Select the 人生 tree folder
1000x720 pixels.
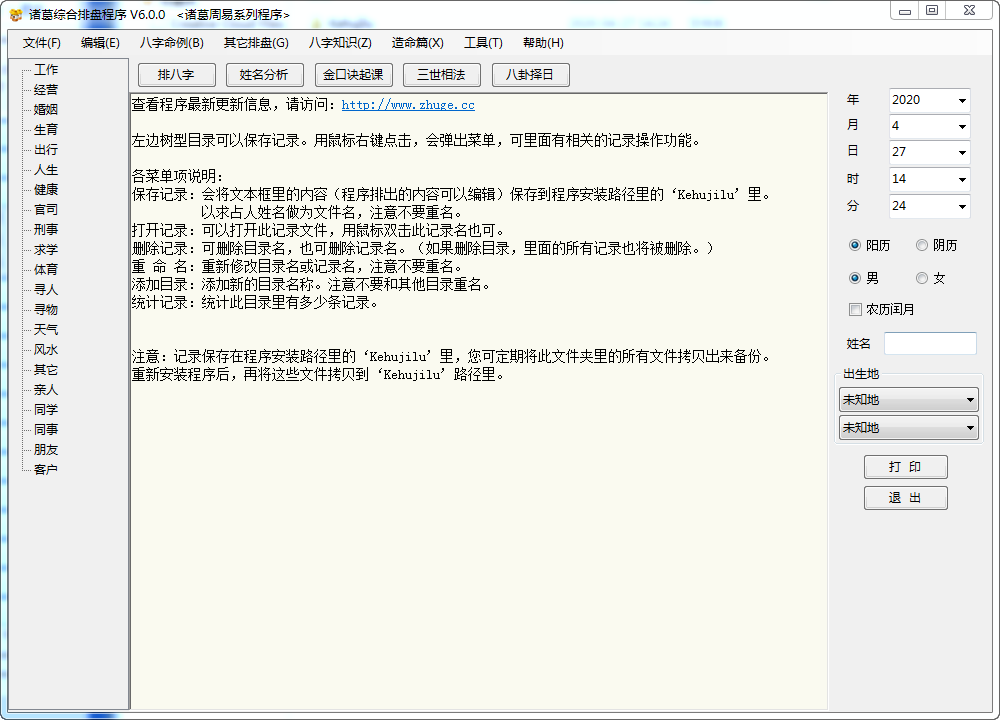[x=46, y=170]
